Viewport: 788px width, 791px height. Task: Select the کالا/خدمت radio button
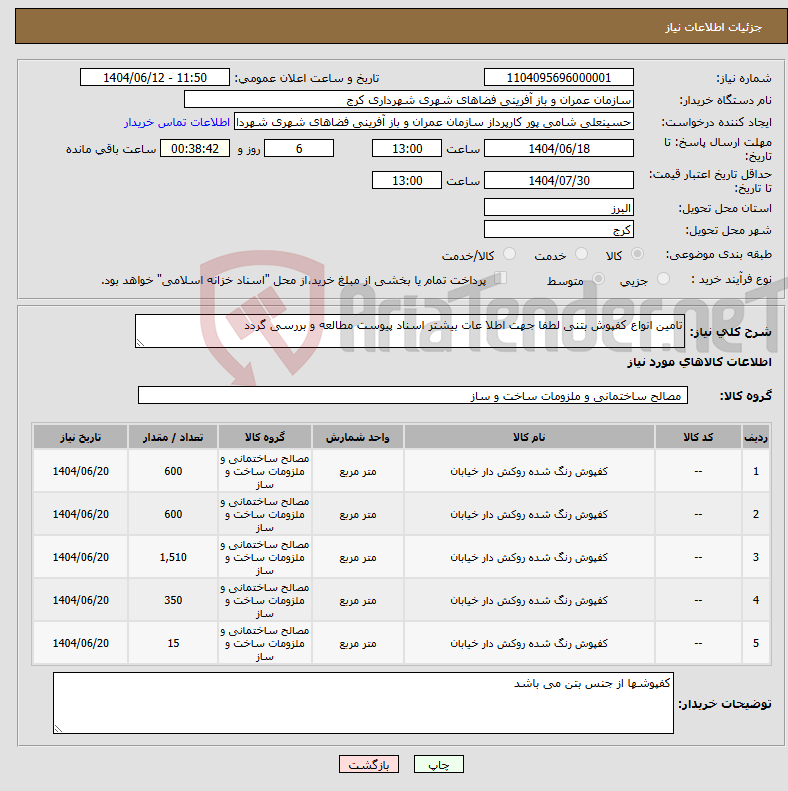pyautogui.click(x=510, y=254)
